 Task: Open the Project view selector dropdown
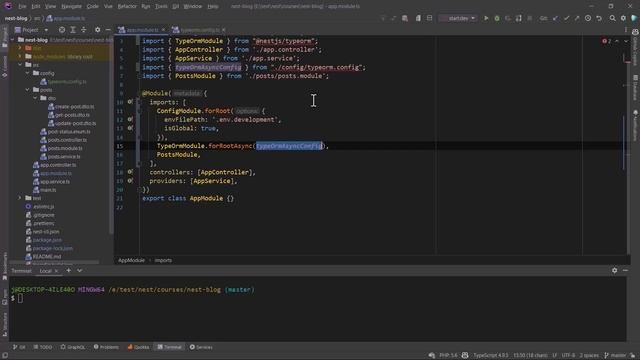[x=32, y=30]
